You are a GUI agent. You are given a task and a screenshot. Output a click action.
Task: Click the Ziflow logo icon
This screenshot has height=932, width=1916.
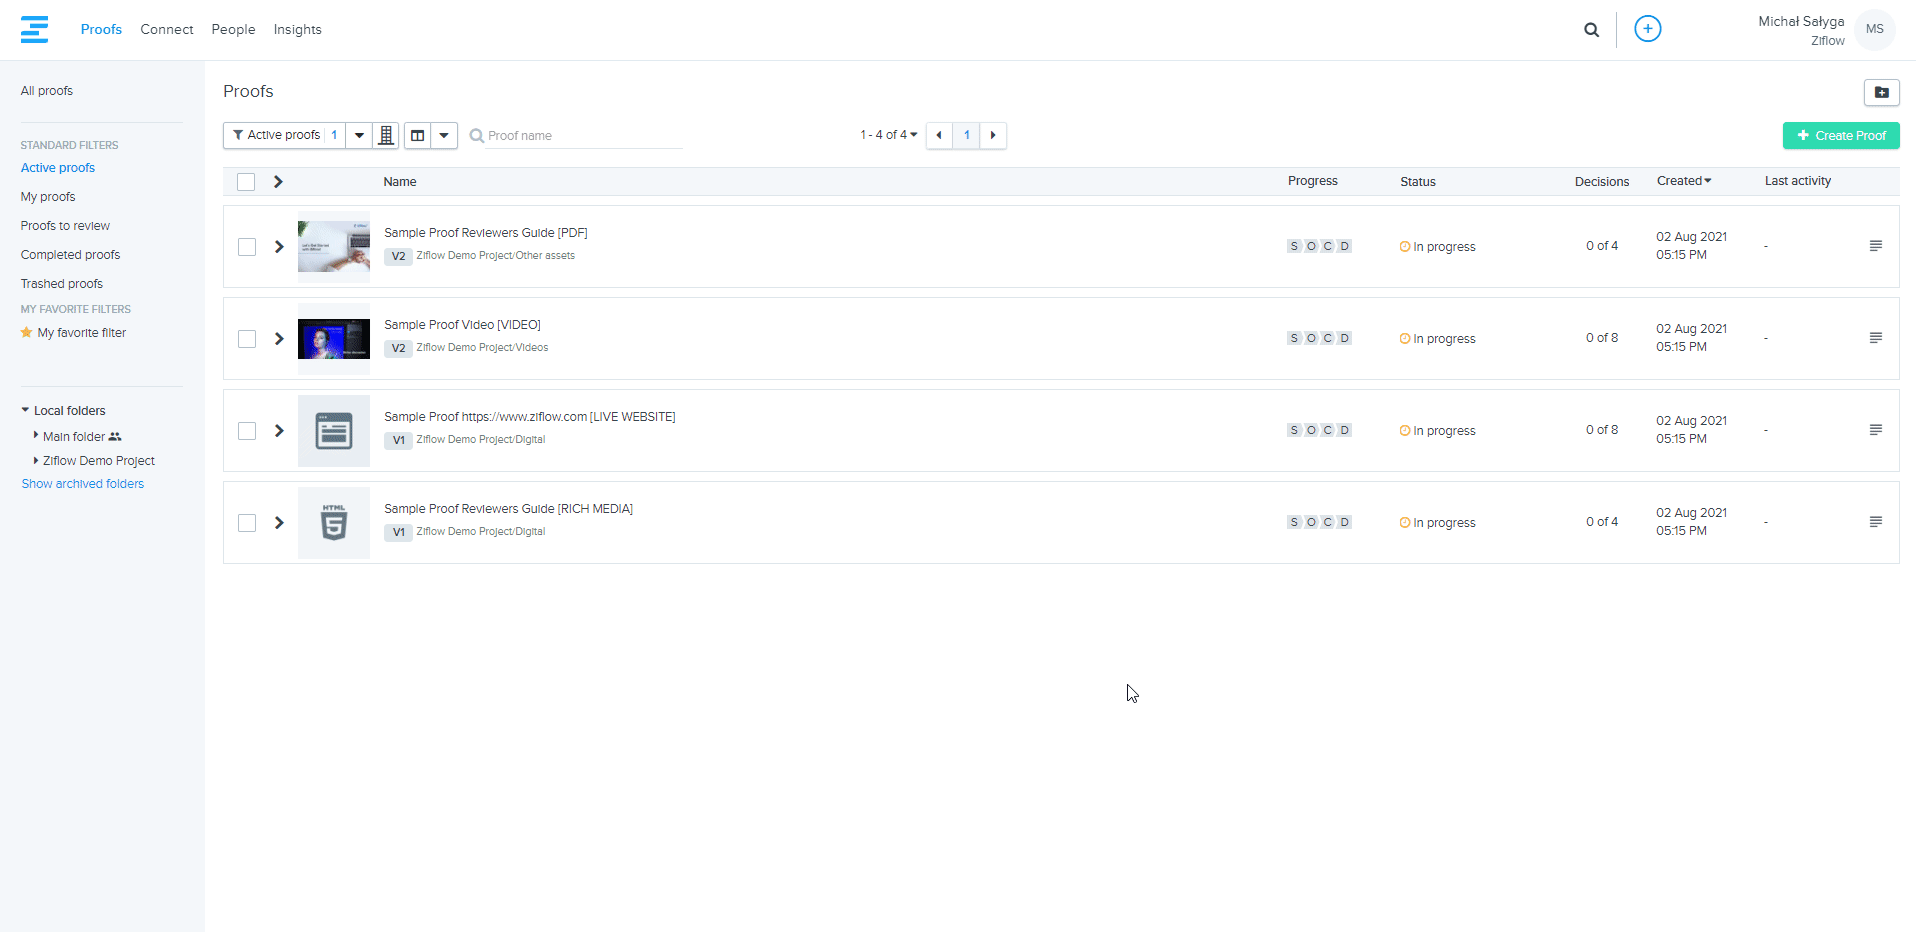pos(34,30)
